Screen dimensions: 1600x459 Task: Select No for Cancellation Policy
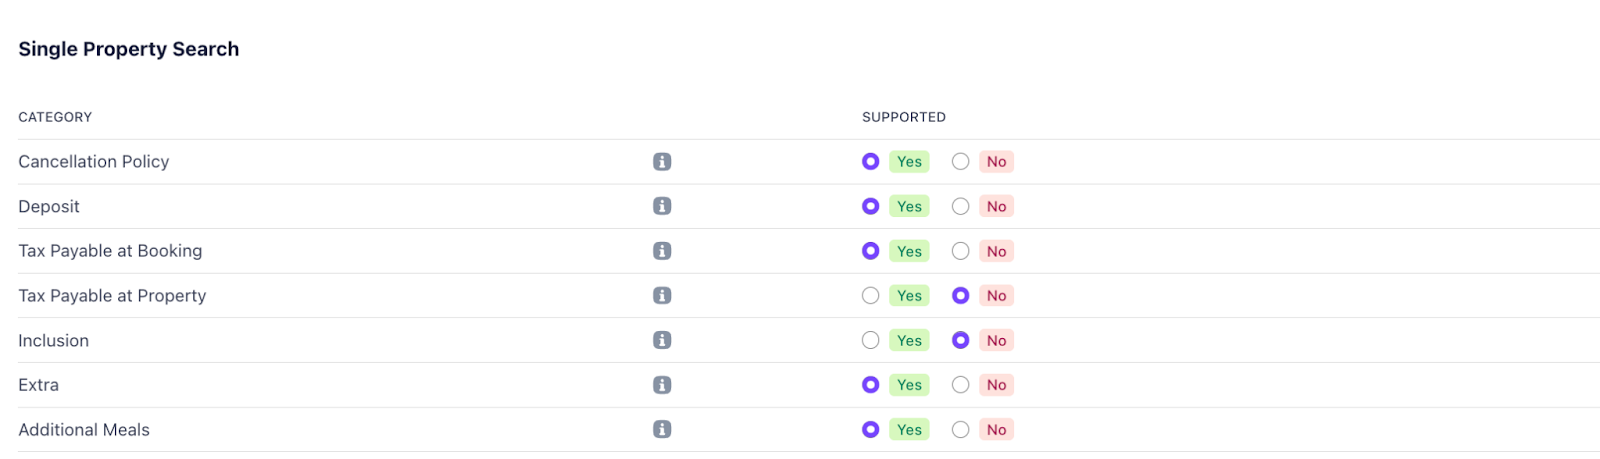click(961, 162)
